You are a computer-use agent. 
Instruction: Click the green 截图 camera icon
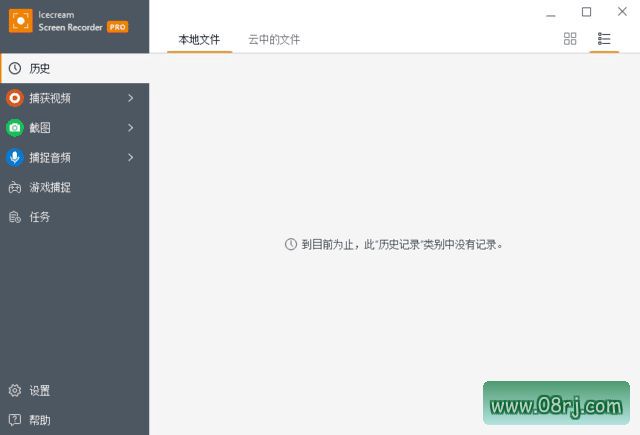point(15,128)
